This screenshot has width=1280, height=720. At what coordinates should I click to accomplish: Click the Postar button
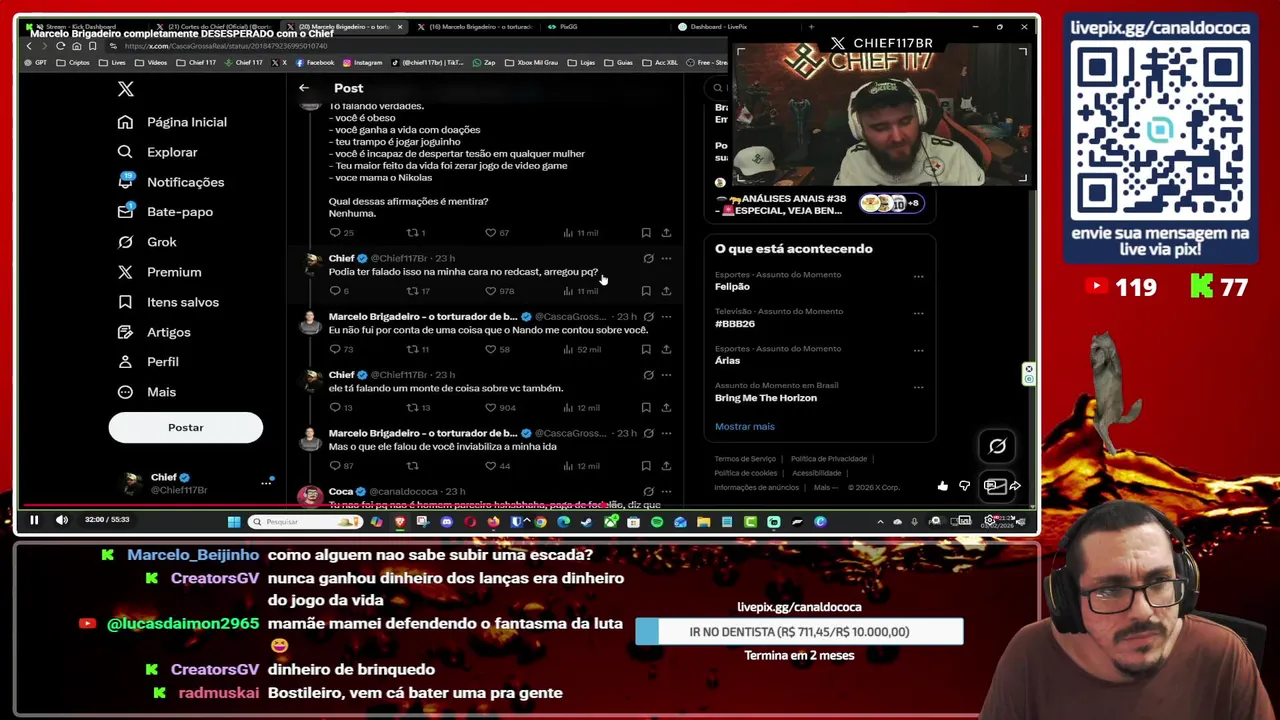(185, 427)
